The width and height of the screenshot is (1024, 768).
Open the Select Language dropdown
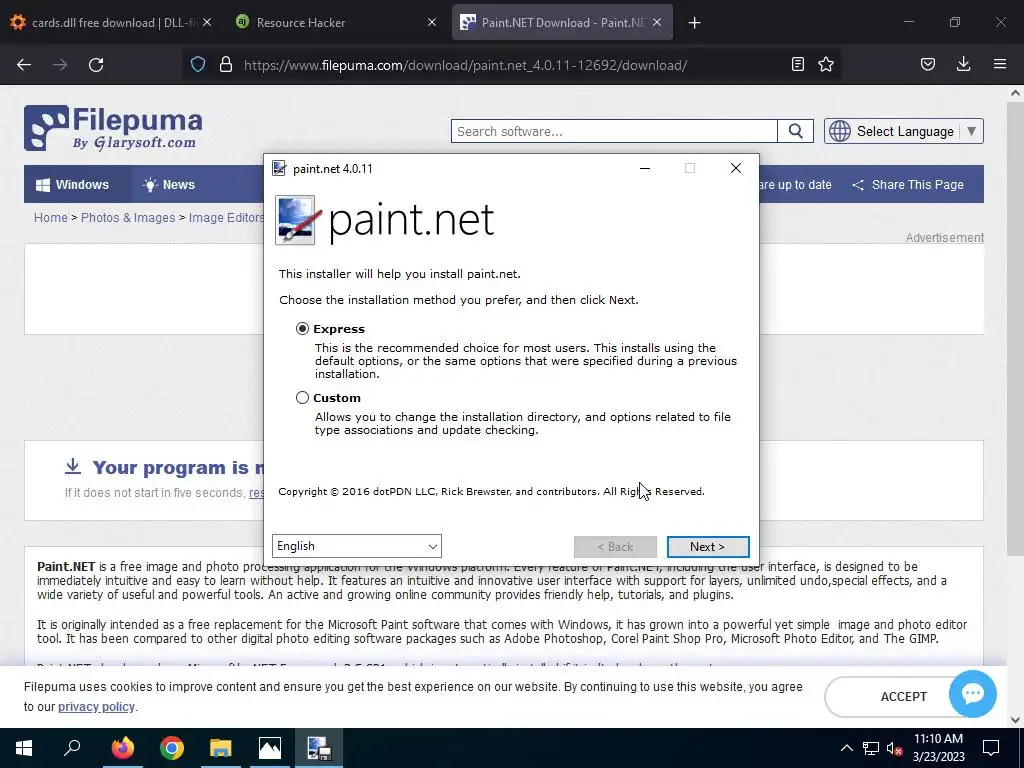pos(904,131)
